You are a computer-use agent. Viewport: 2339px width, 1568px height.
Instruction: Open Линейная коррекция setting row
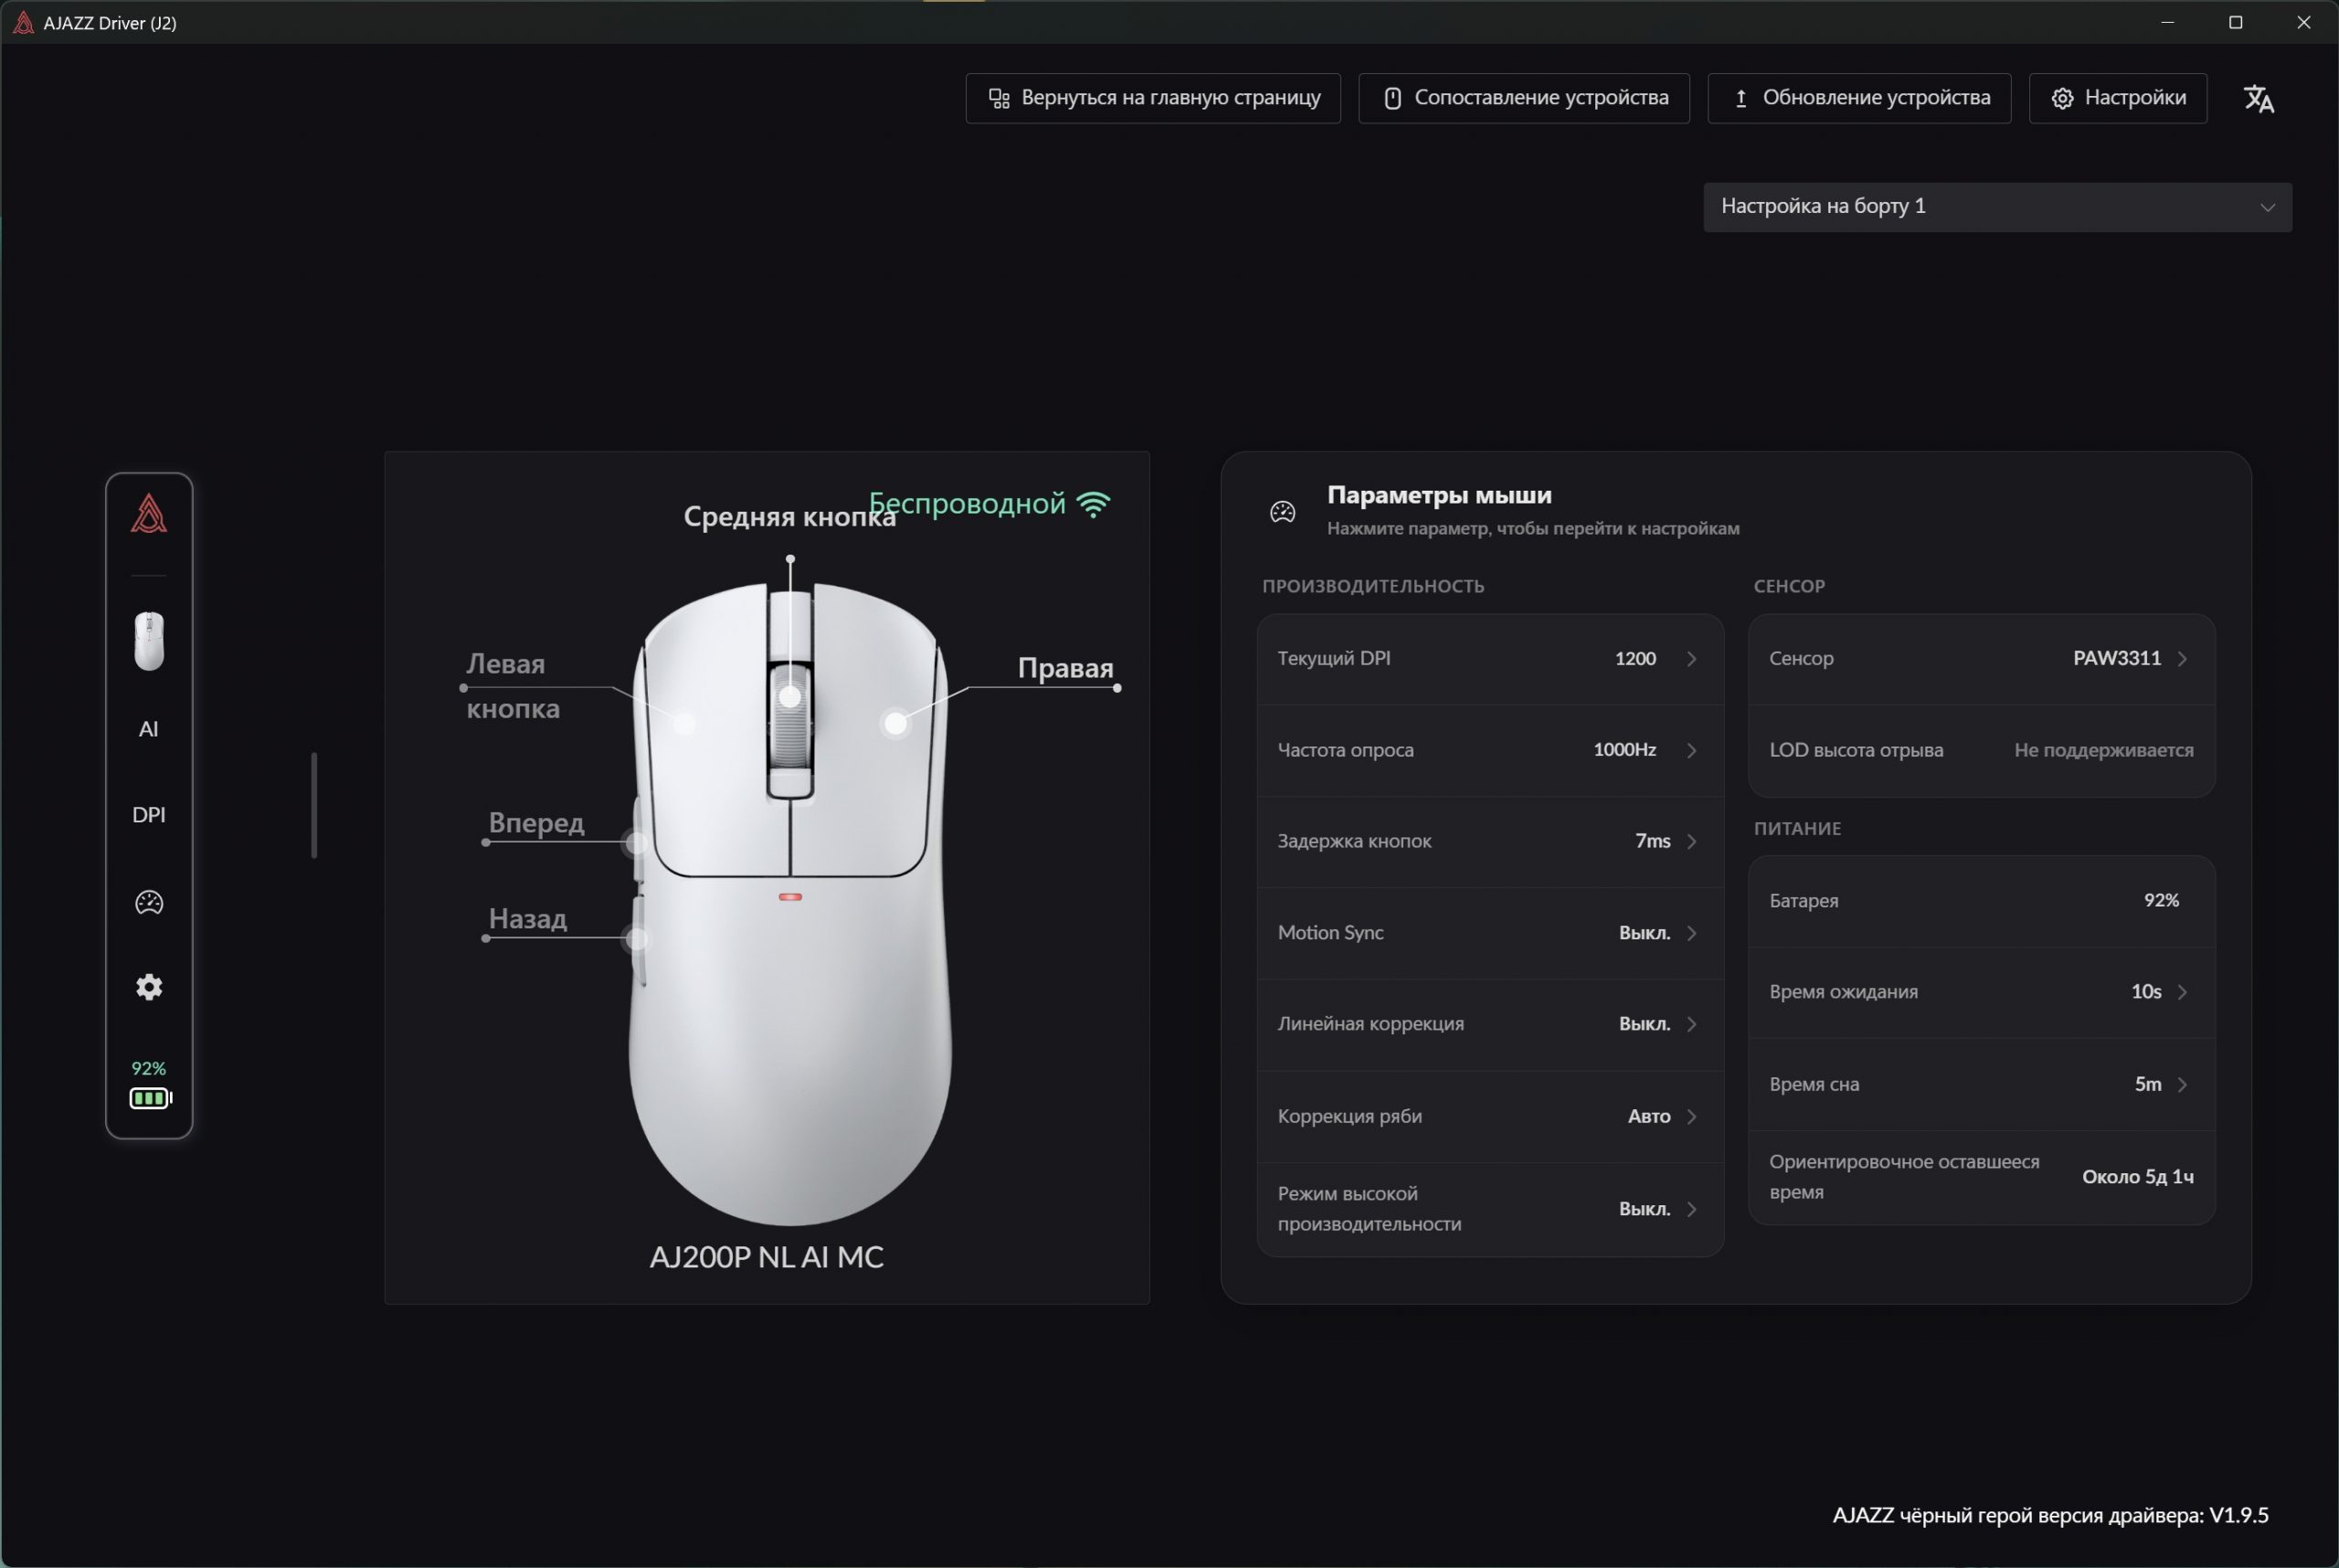point(1490,1024)
